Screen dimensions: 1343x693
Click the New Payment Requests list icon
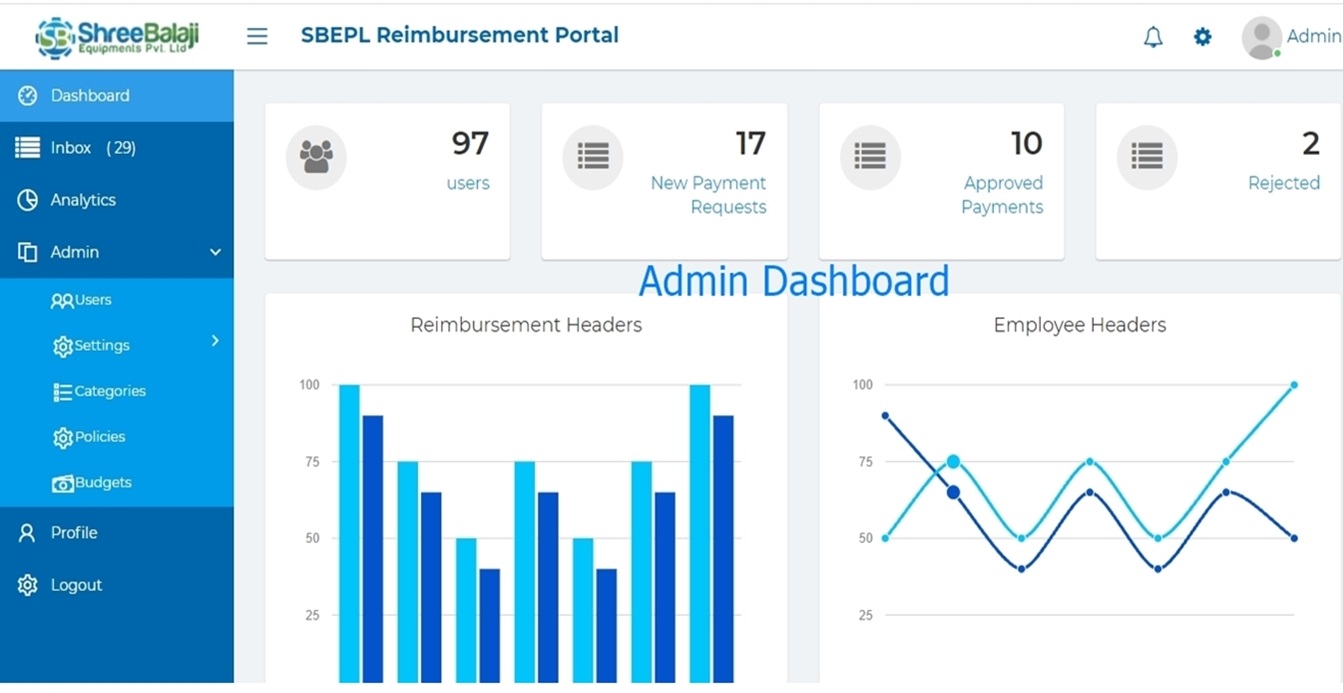point(593,157)
